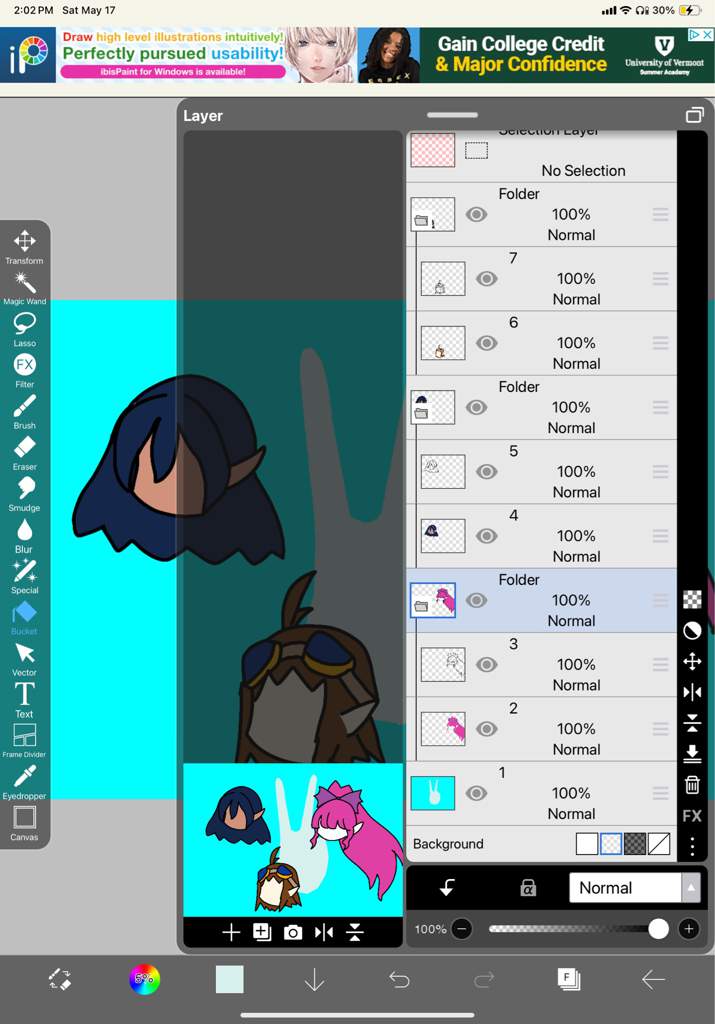
Task: Increase opacity with plus button
Action: tap(689, 929)
